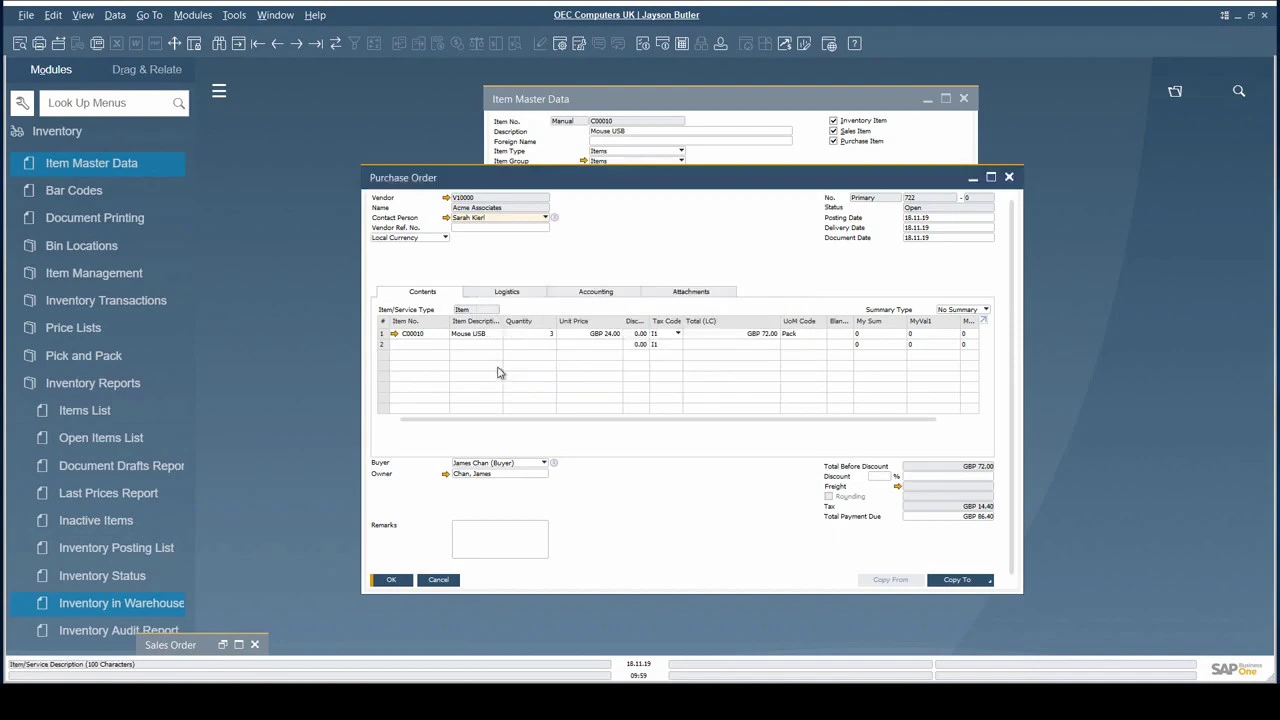Toggle the Inventory Item checkbox

point(833,121)
